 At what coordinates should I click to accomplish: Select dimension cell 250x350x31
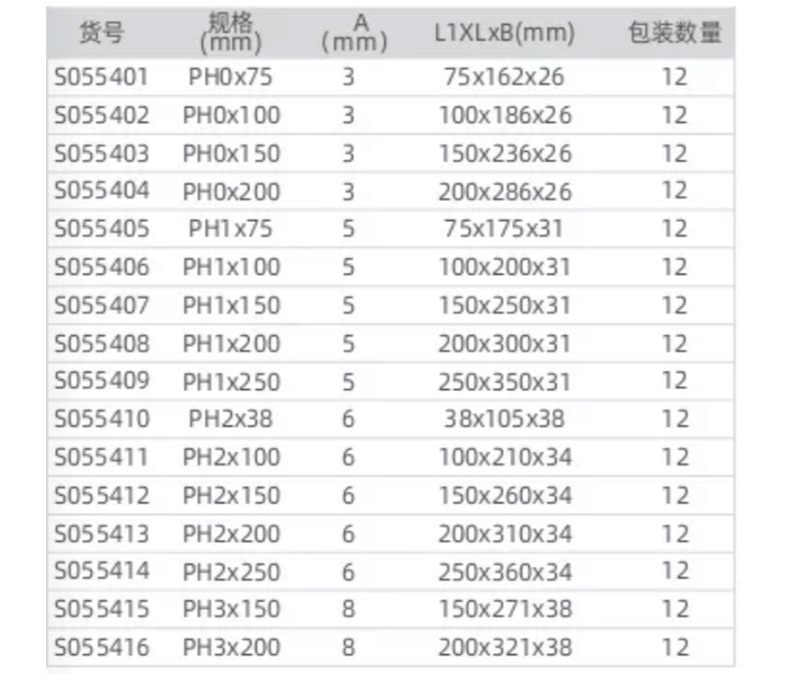504,381
